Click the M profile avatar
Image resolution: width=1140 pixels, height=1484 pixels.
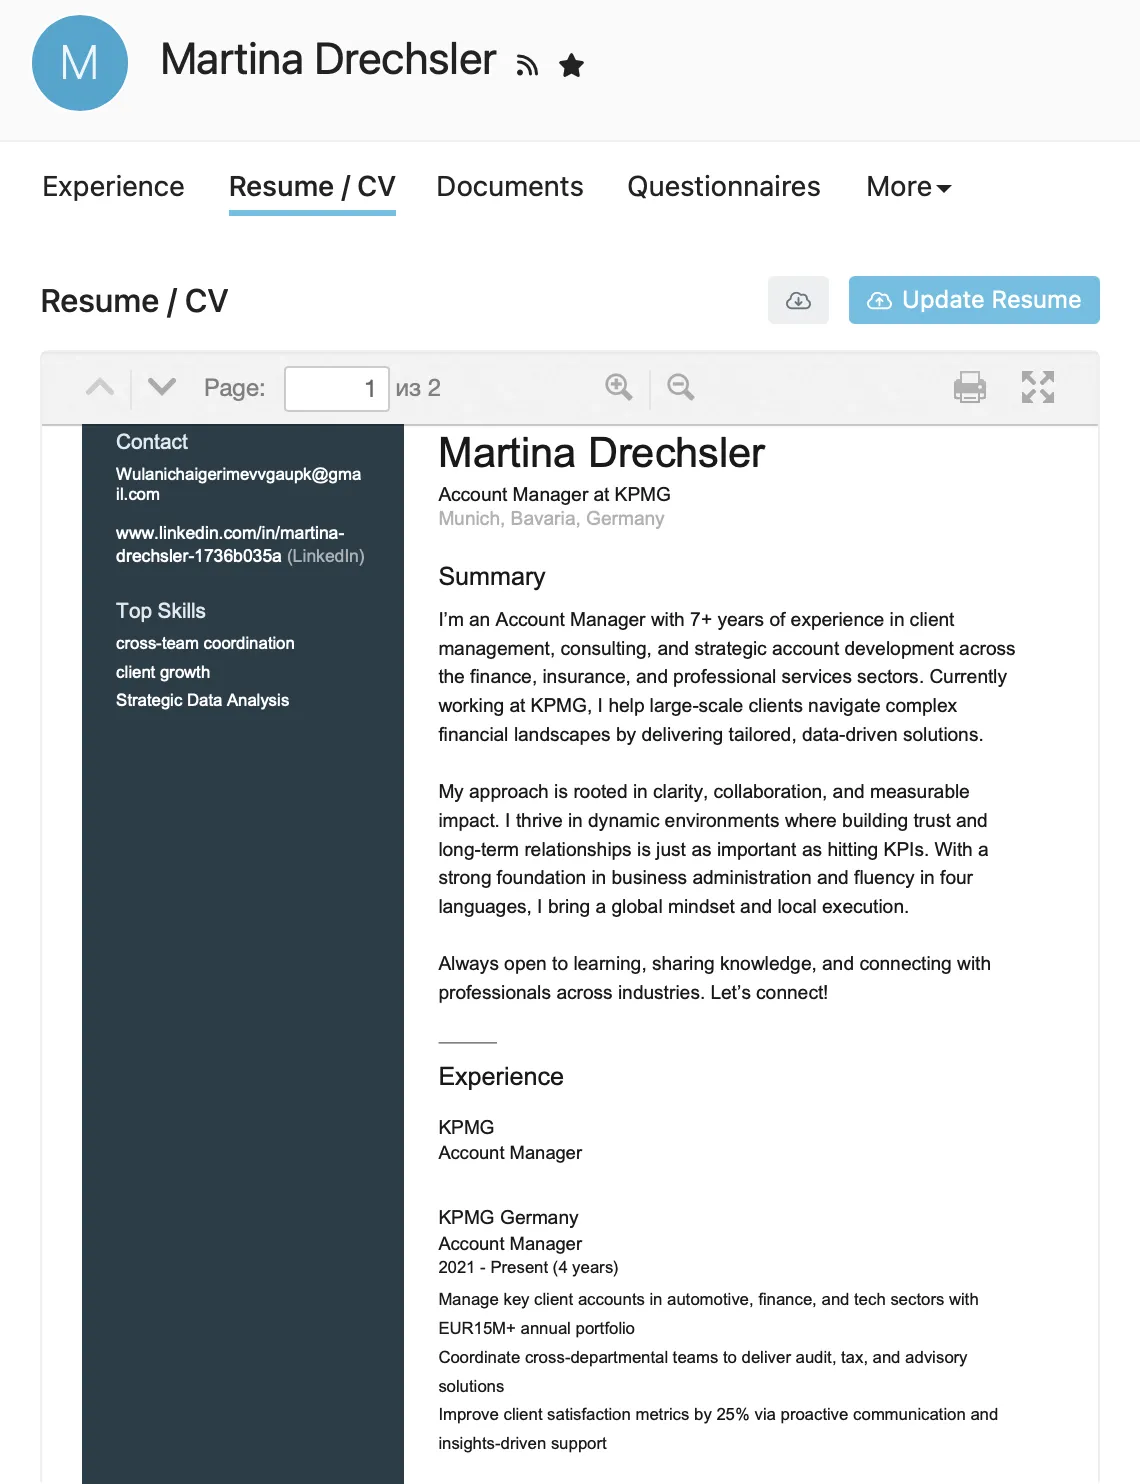point(80,63)
